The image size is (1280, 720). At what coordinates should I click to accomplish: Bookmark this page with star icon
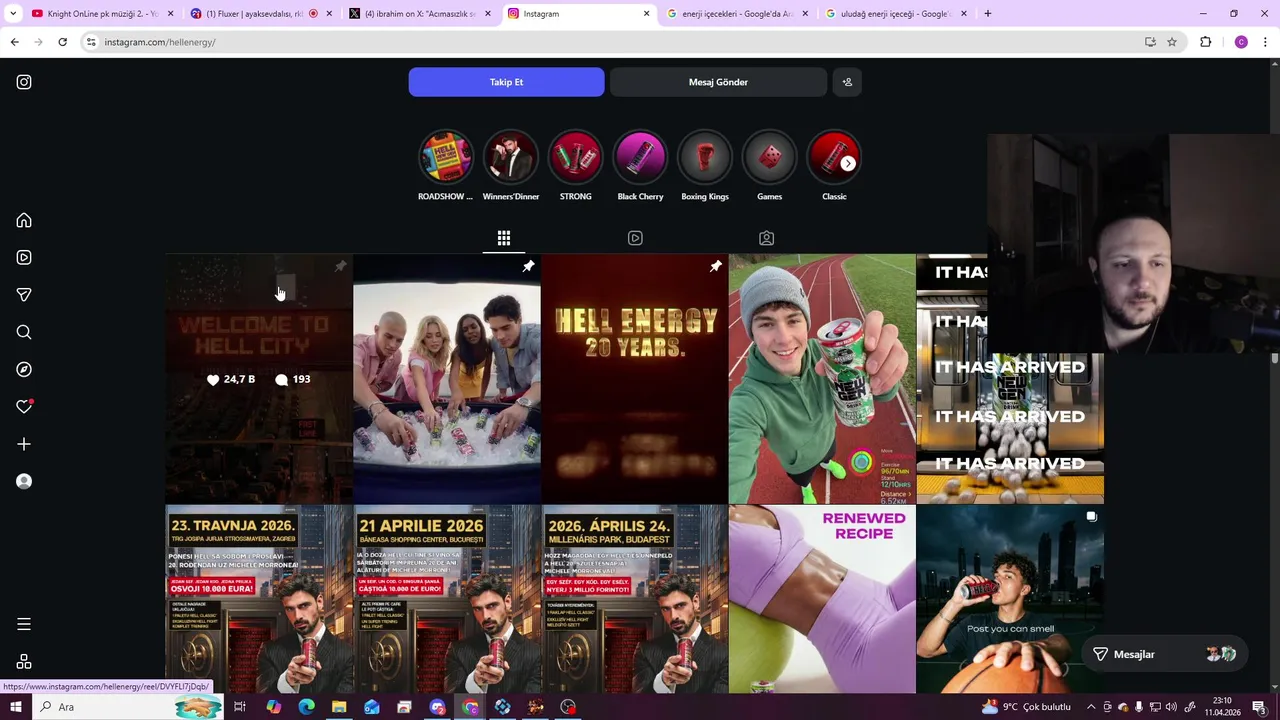[x=1172, y=42]
